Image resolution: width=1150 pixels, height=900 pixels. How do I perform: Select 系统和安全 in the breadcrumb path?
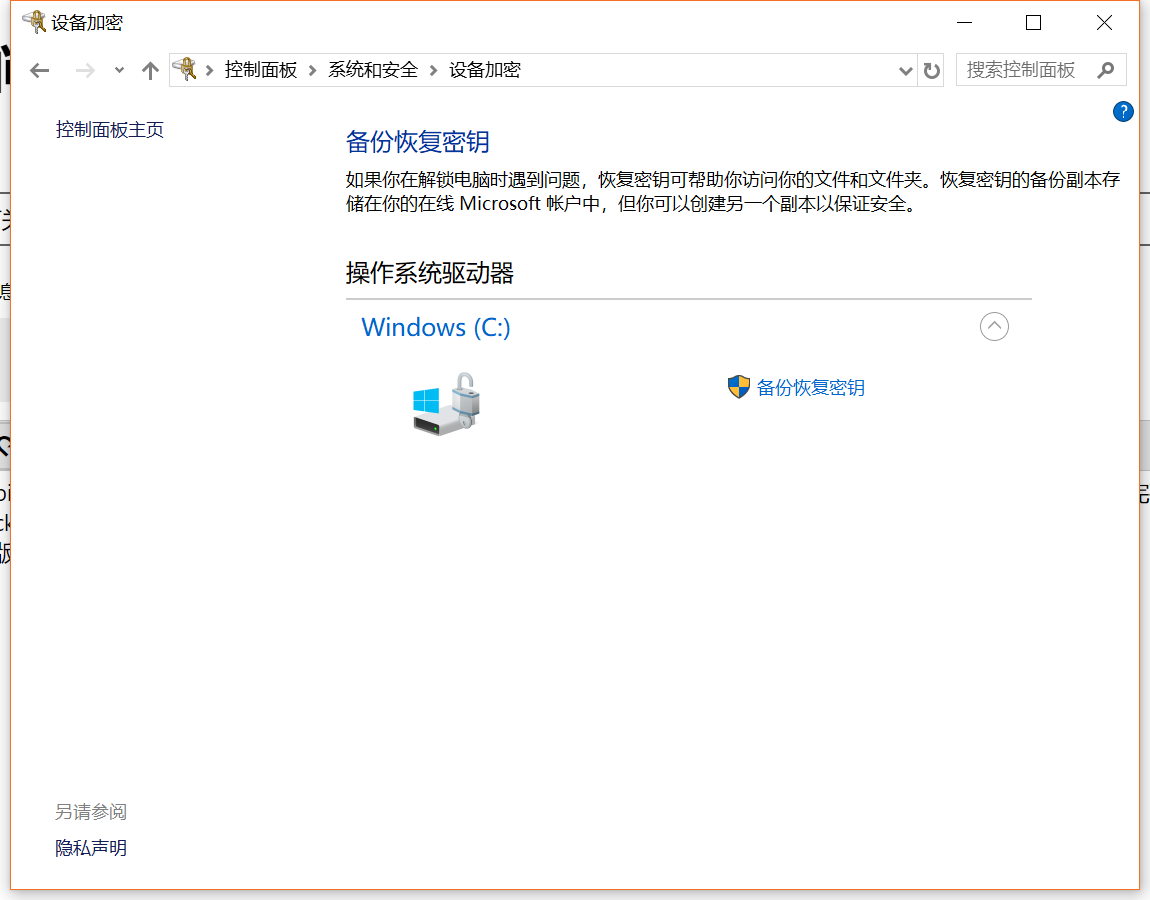tap(373, 70)
